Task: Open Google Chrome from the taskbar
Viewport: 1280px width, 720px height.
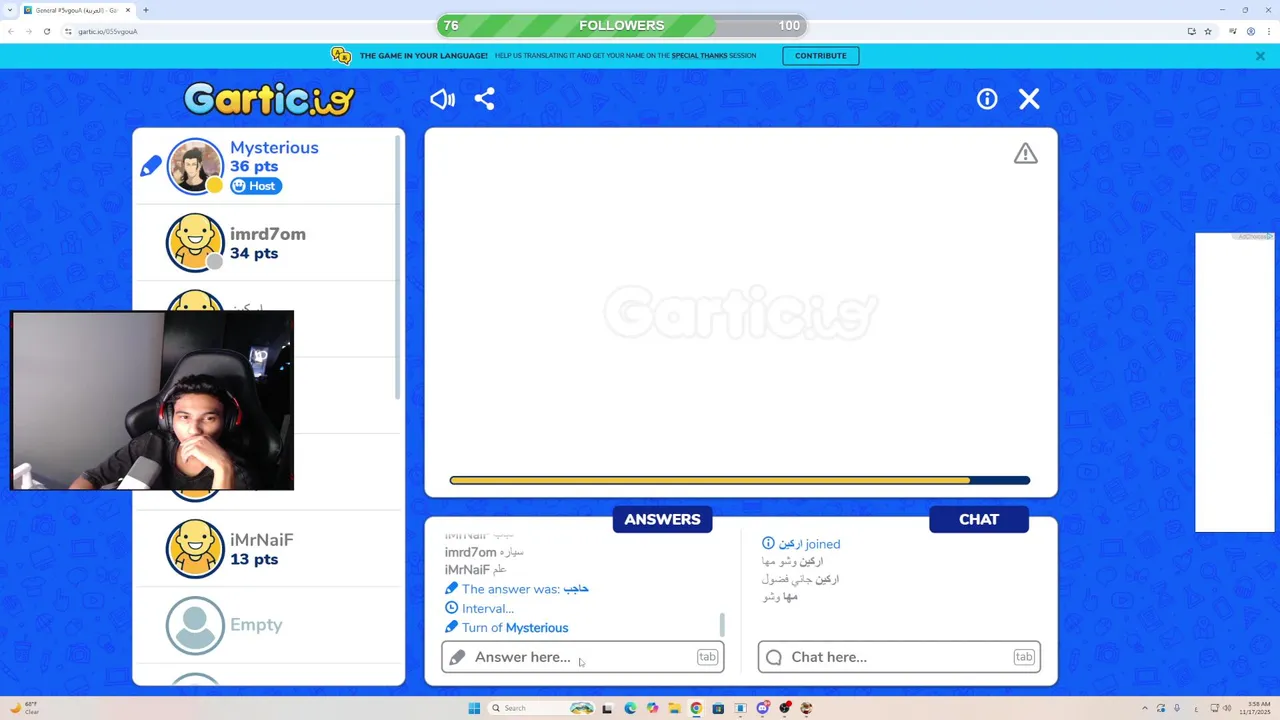Action: (x=696, y=708)
